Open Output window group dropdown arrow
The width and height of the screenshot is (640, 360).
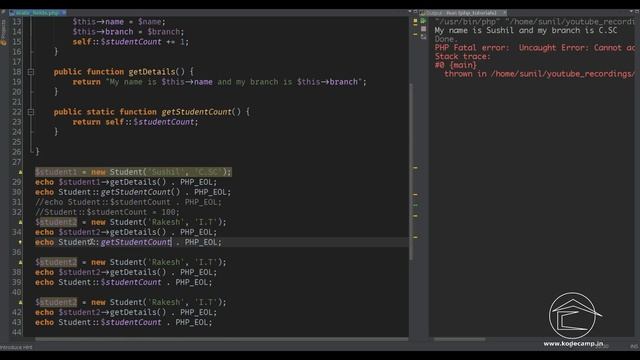[631, 12]
